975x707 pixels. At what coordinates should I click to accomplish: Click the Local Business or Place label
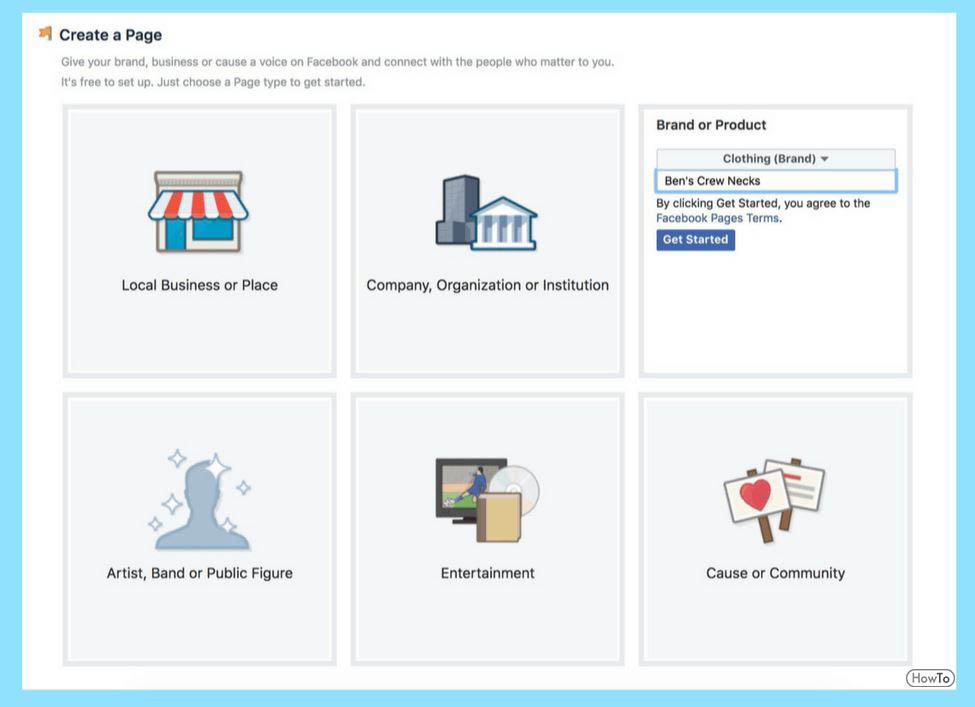tap(200, 285)
